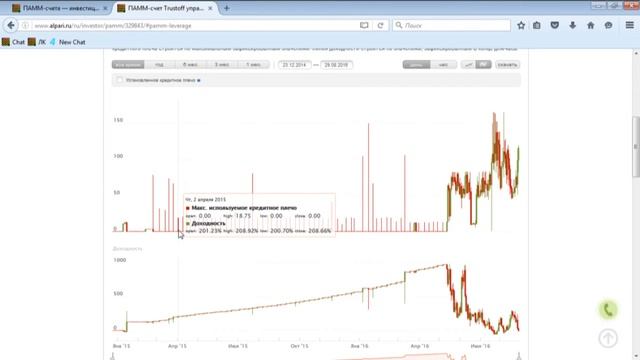The image size is (640, 360).
Task: Click tooltip text Макс. используемое кредитное плечо
Action: pos(244,208)
